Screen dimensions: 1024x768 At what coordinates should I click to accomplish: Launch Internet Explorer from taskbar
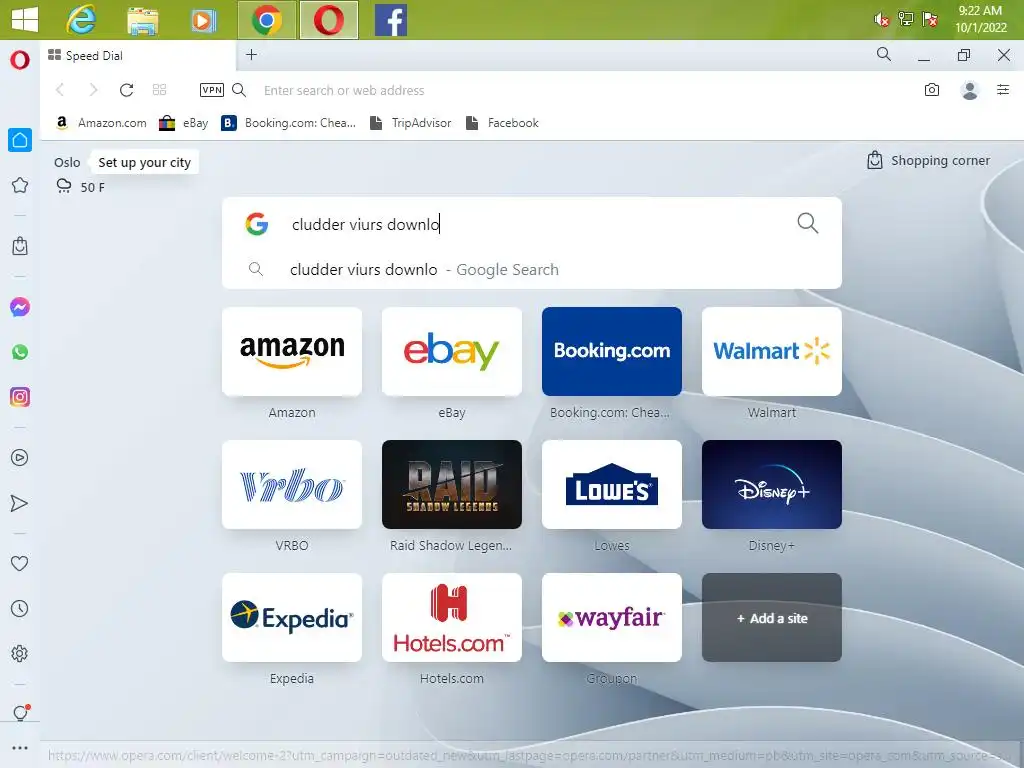tap(81, 20)
